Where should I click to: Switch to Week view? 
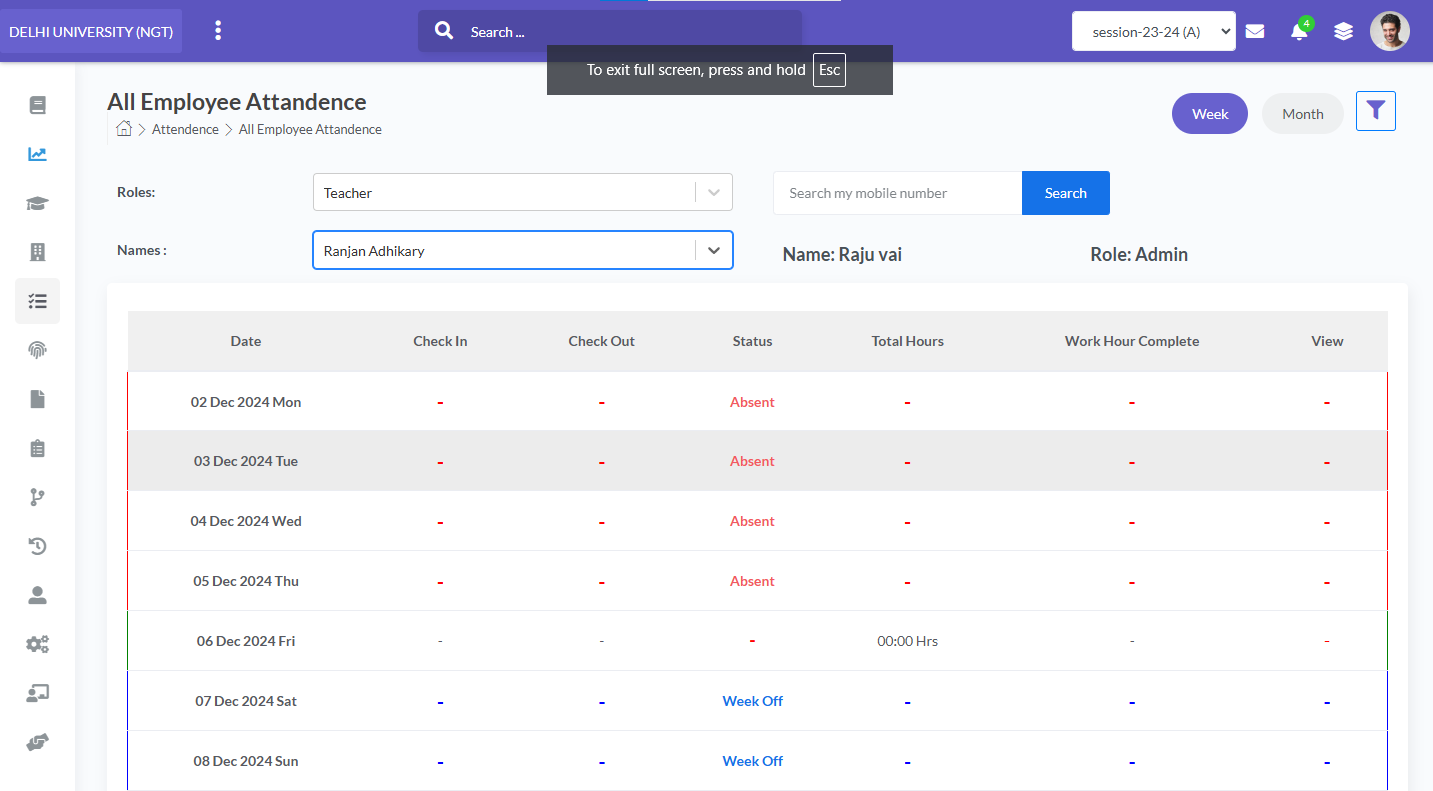click(x=1210, y=113)
